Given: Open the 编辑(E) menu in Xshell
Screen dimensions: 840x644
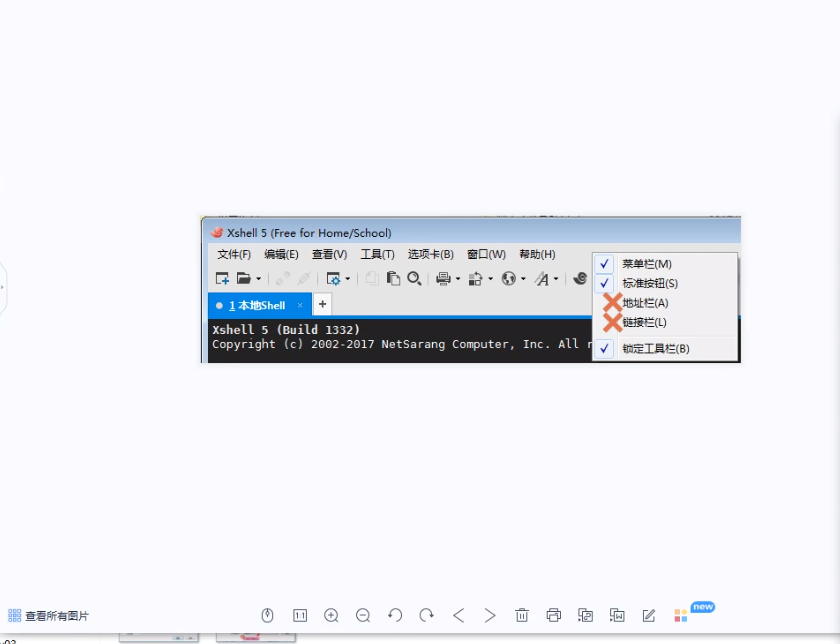Looking at the screenshot, I should point(281,254).
